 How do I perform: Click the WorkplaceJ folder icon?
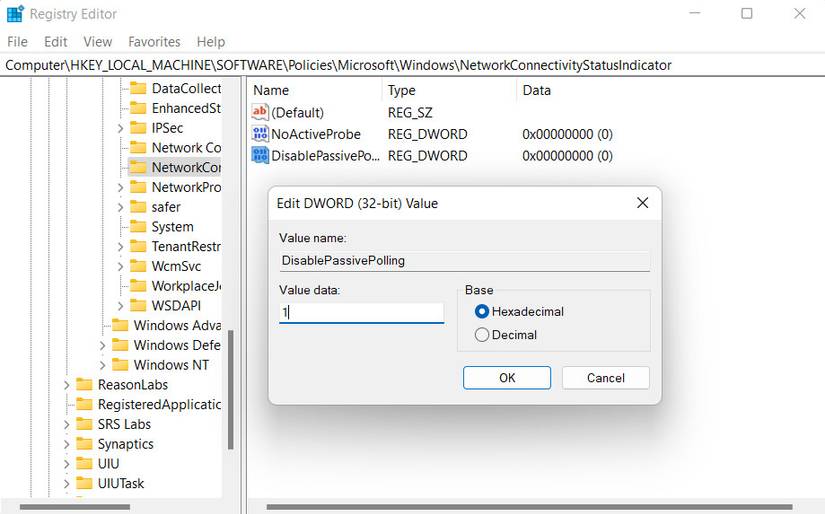pyautogui.click(x=138, y=285)
